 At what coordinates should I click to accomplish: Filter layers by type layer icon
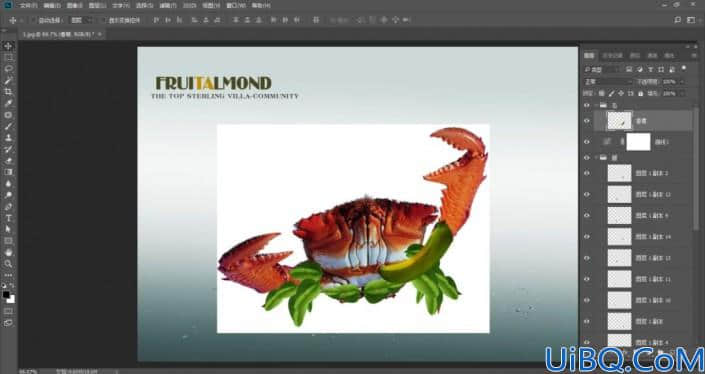tap(650, 69)
